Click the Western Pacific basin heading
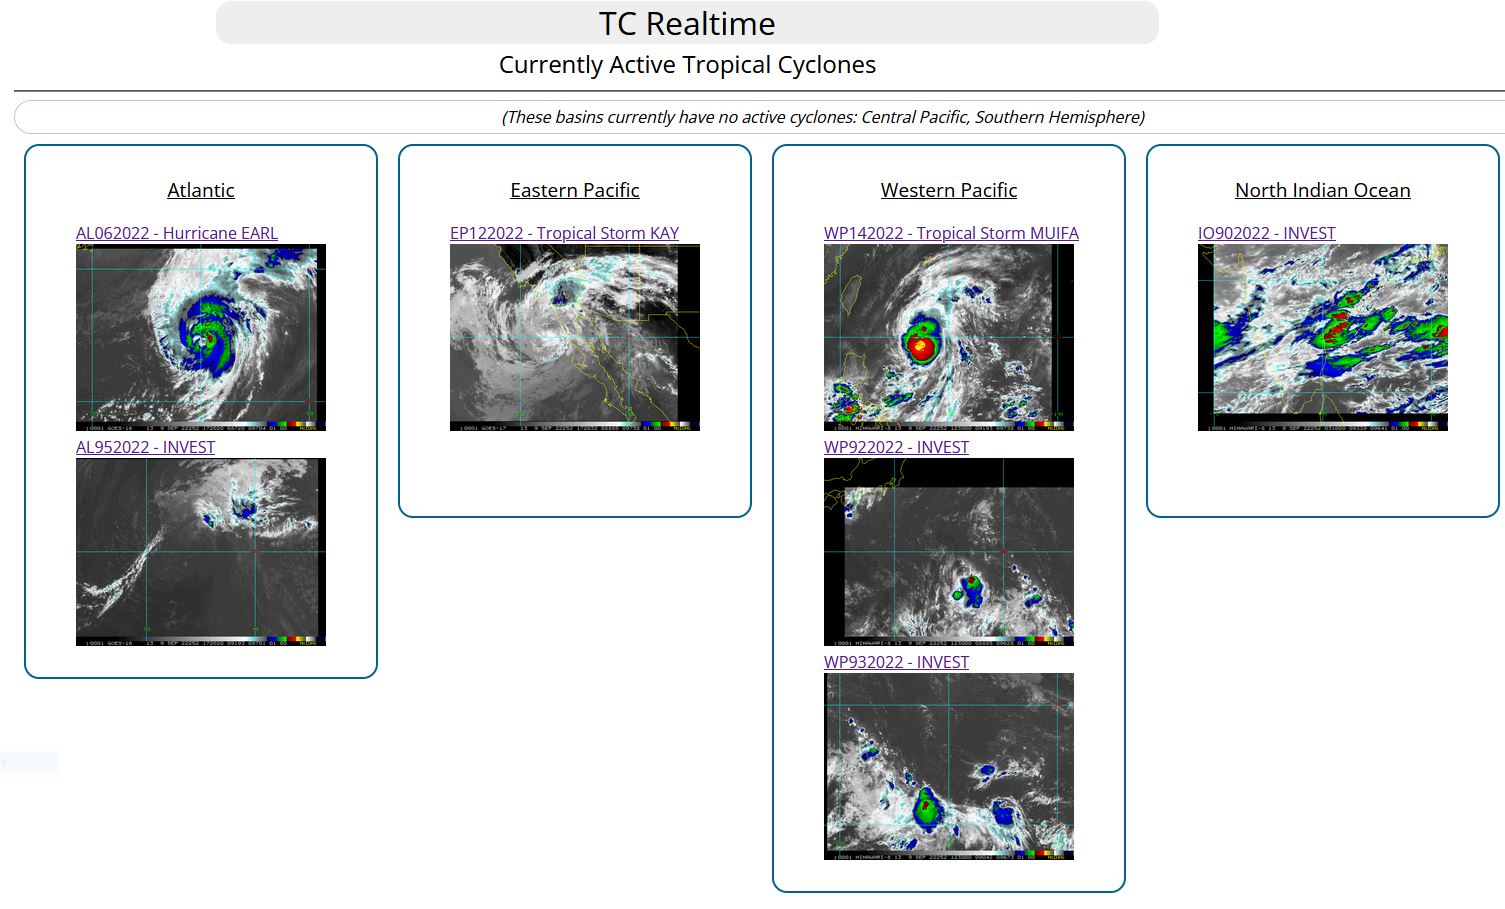The height and width of the screenshot is (909, 1505). pos(949,190)
